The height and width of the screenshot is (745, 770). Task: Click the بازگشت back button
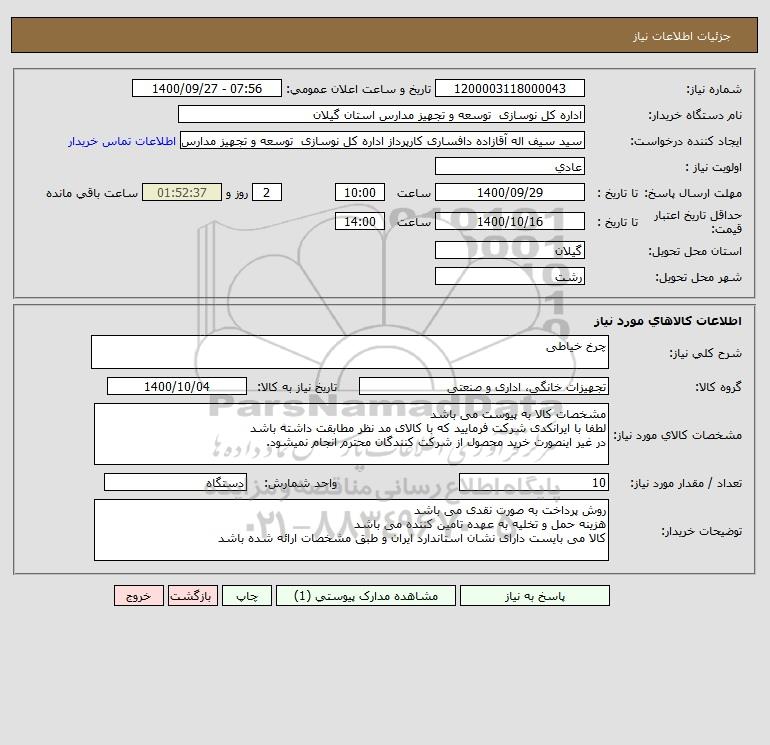click(x=192, y=596)
